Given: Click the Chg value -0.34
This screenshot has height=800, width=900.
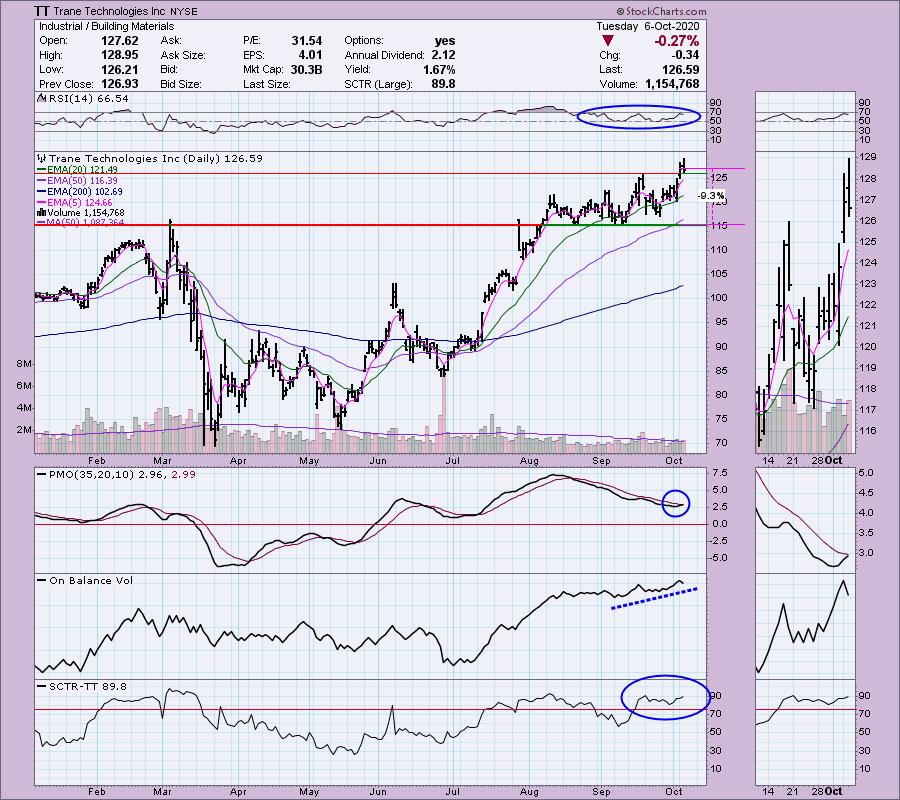Looking at the screenshot, I should [x=685, y=55].
